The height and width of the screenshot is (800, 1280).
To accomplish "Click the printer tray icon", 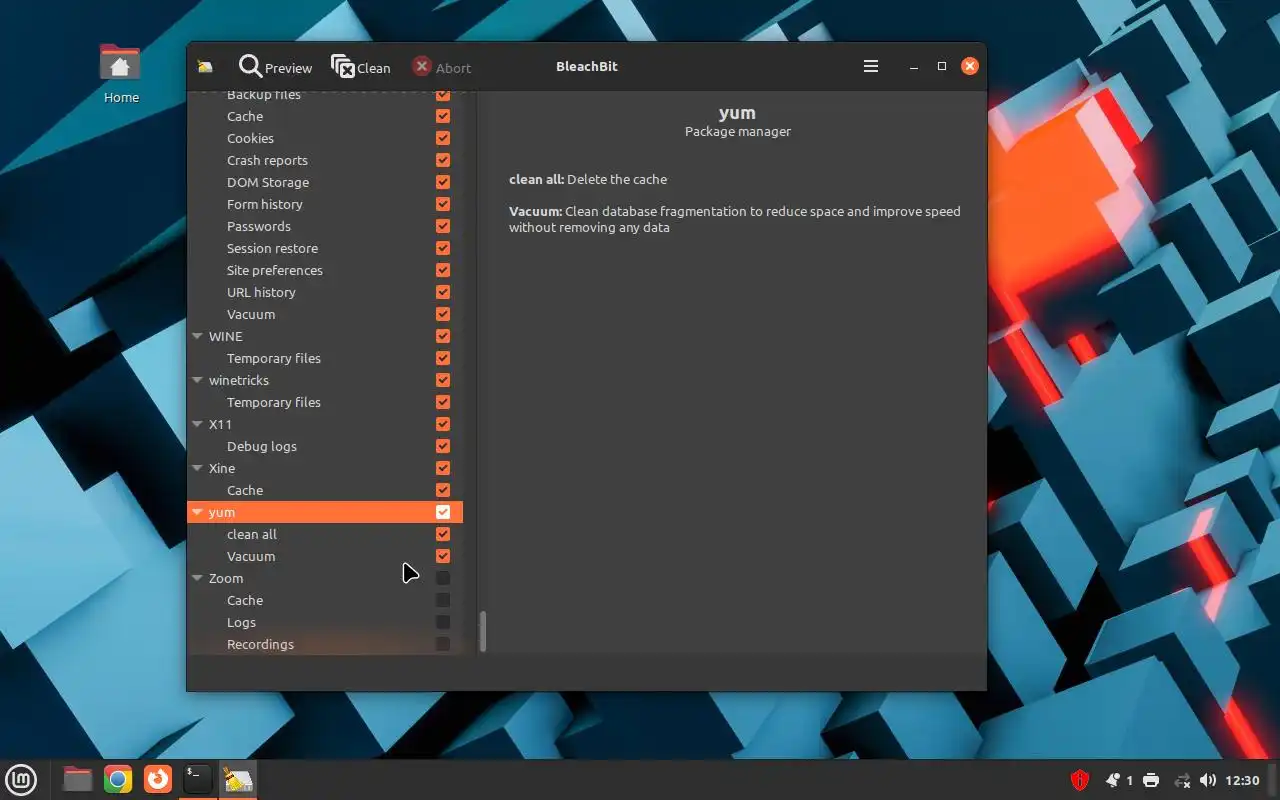I will pos(1151,780).
